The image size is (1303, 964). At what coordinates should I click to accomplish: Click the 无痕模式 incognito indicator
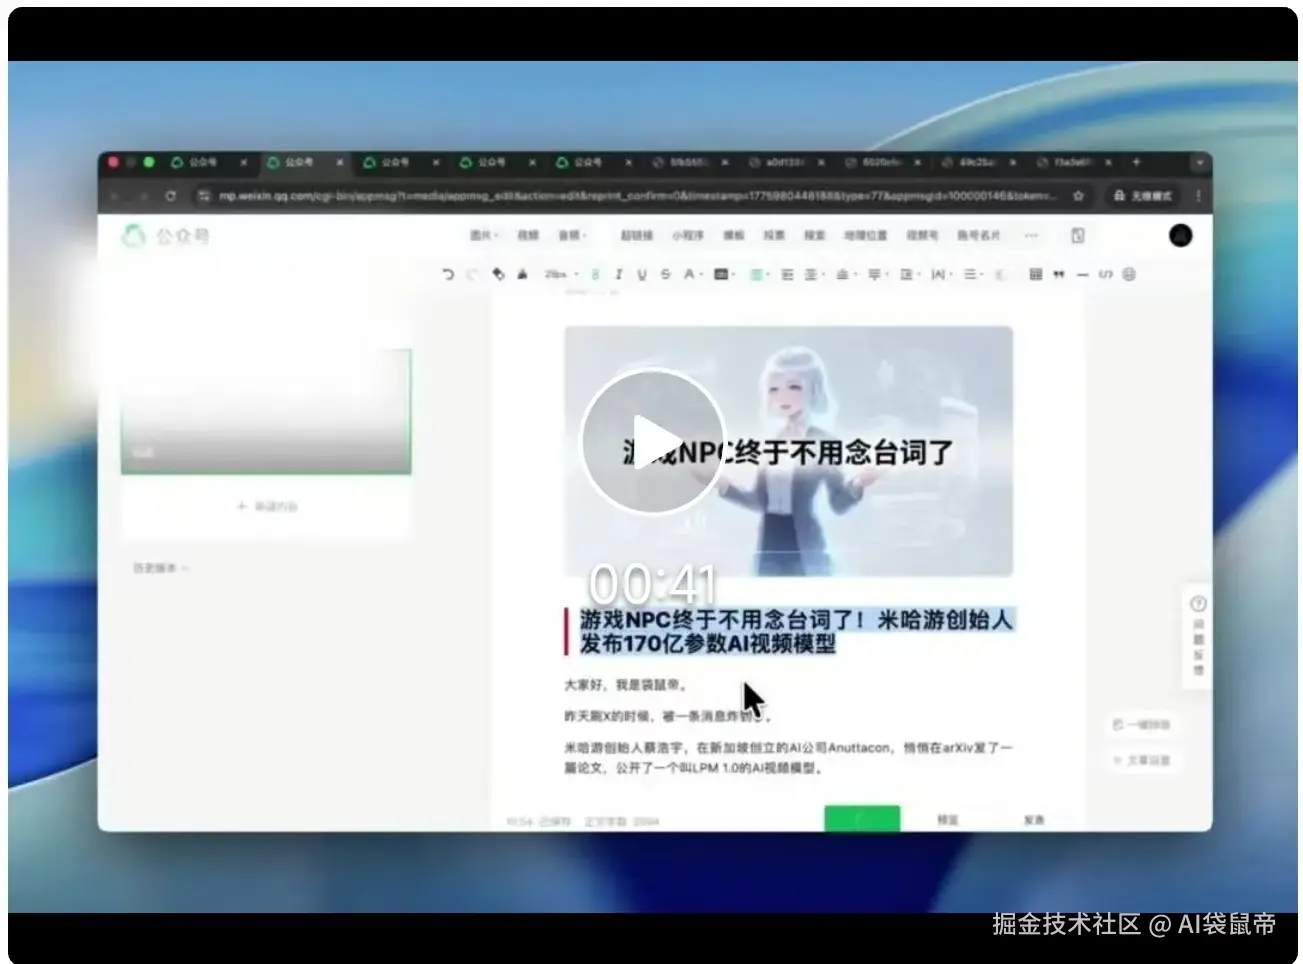1142,196
